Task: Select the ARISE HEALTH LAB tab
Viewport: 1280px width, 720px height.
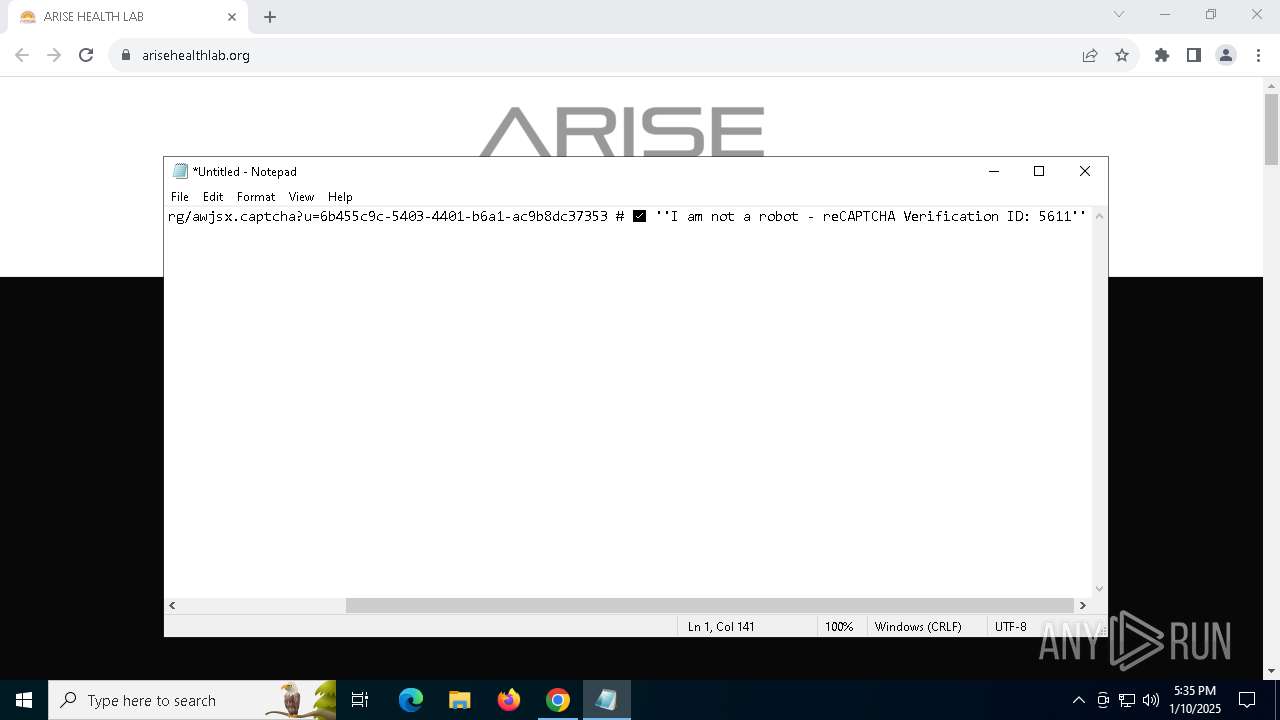Action: 127,17
